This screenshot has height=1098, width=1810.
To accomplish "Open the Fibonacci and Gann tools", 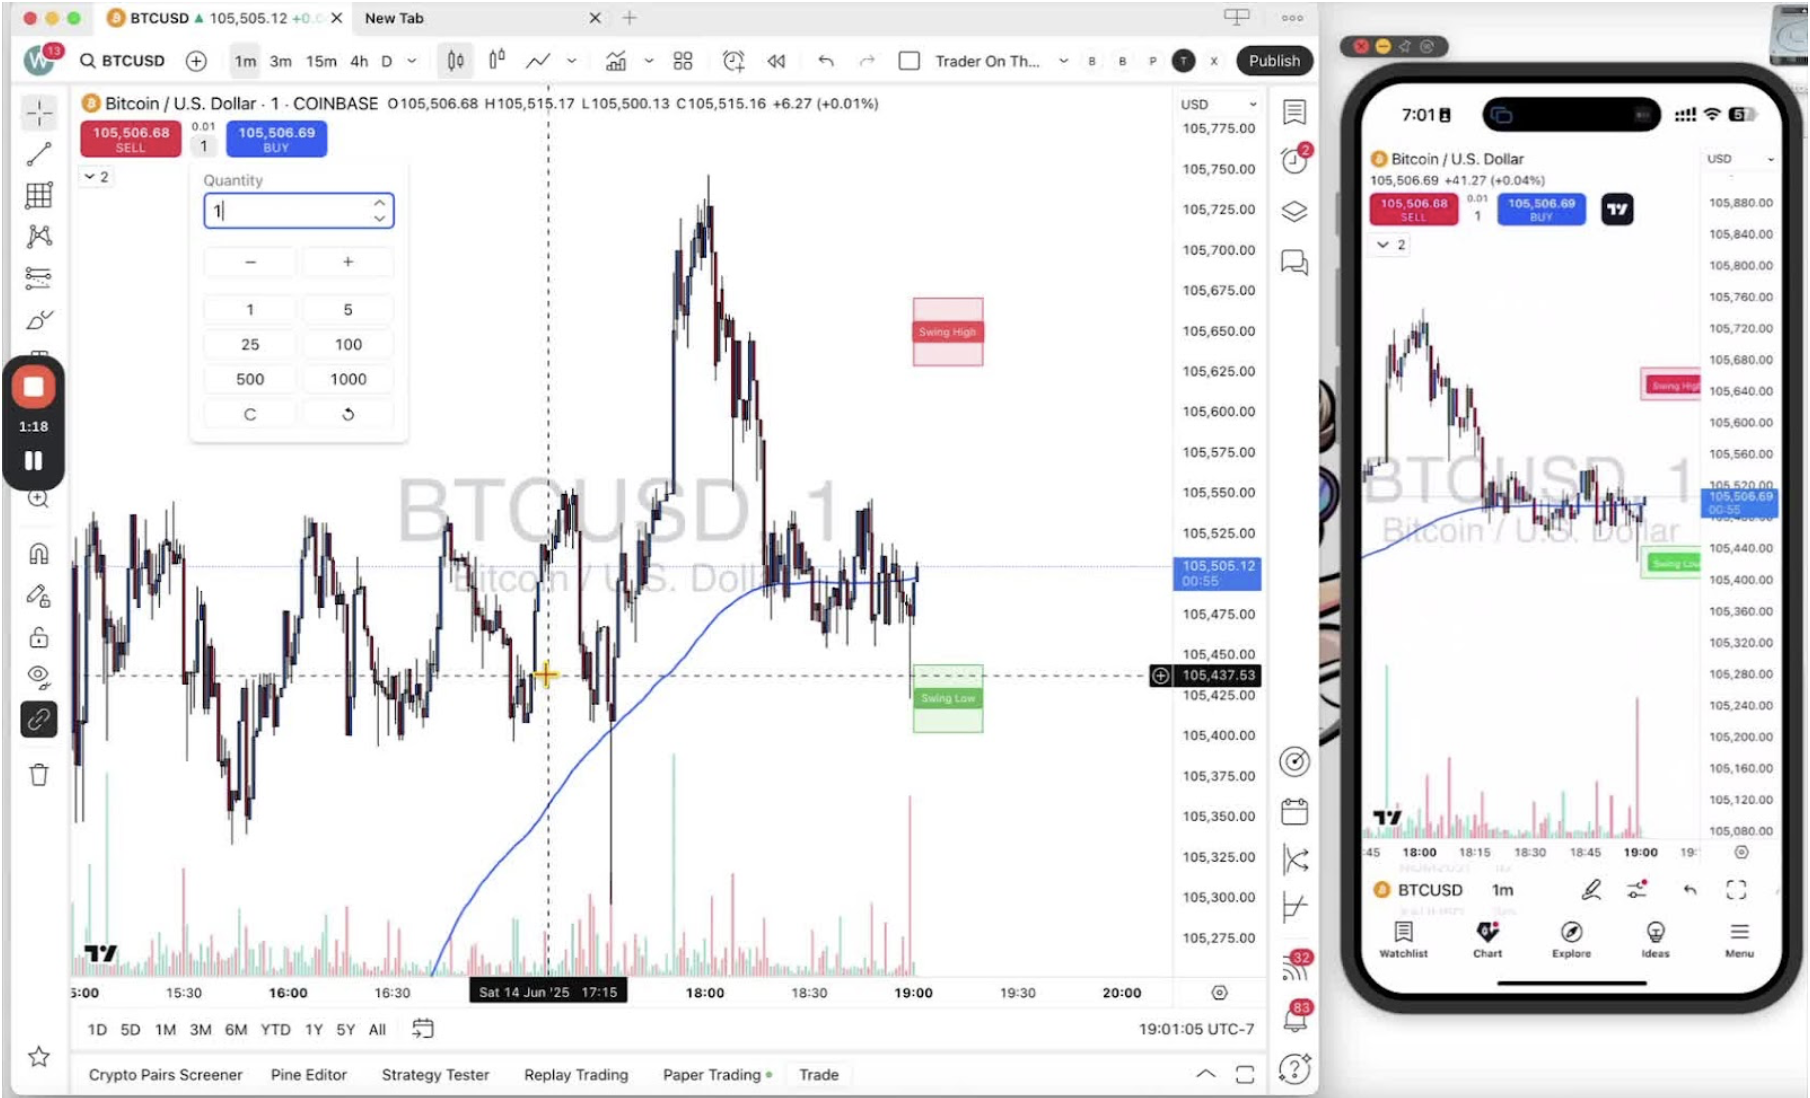I will [39, 195].
